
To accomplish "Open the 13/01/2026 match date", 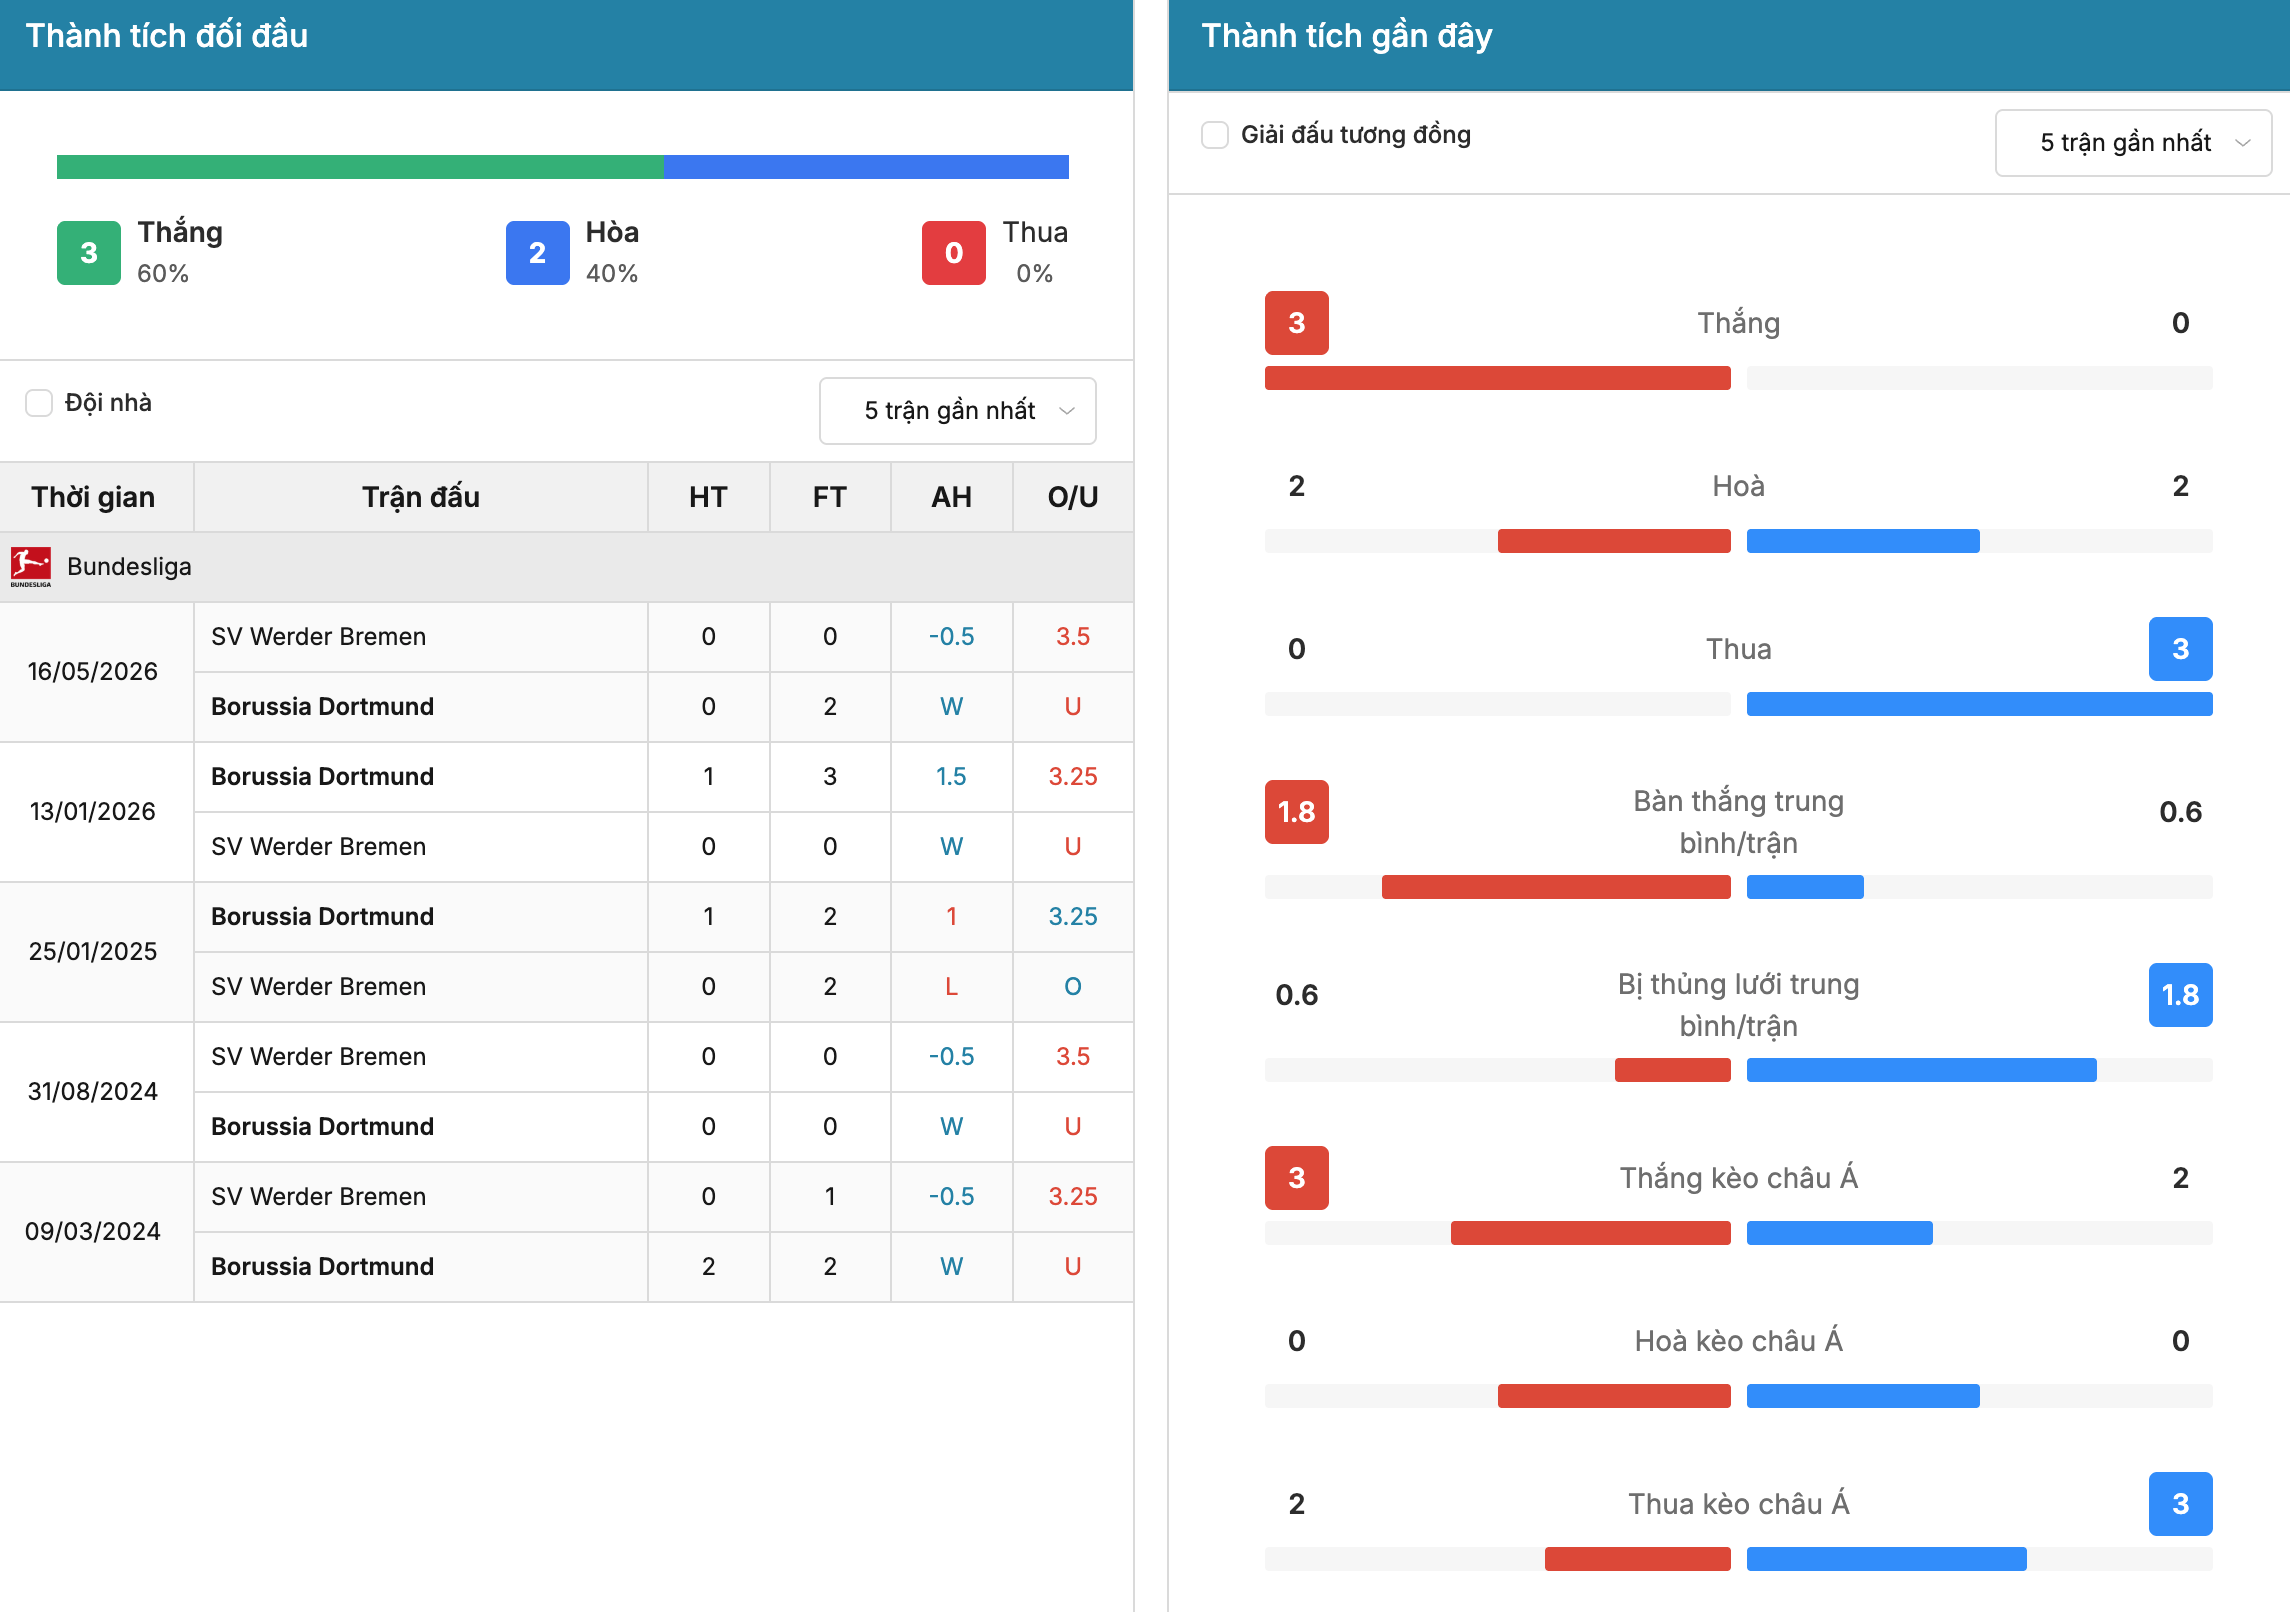I will [93, 811].
